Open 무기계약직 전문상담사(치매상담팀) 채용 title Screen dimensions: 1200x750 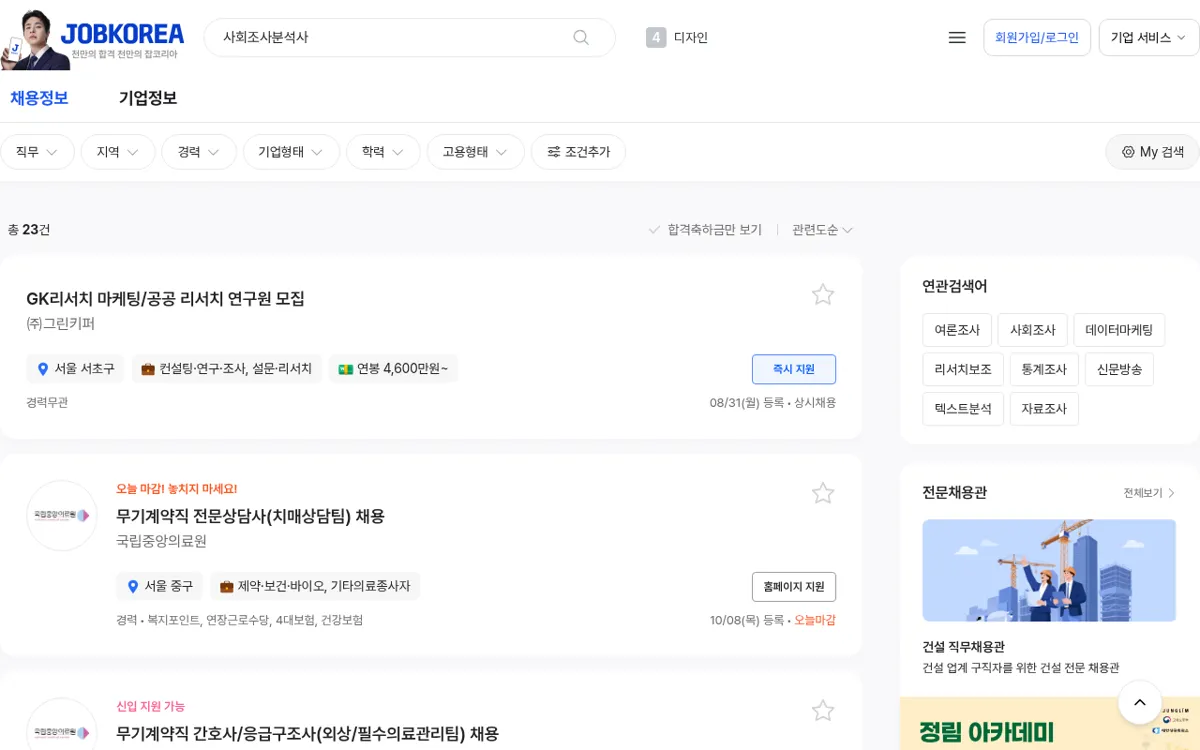point(250,516)
